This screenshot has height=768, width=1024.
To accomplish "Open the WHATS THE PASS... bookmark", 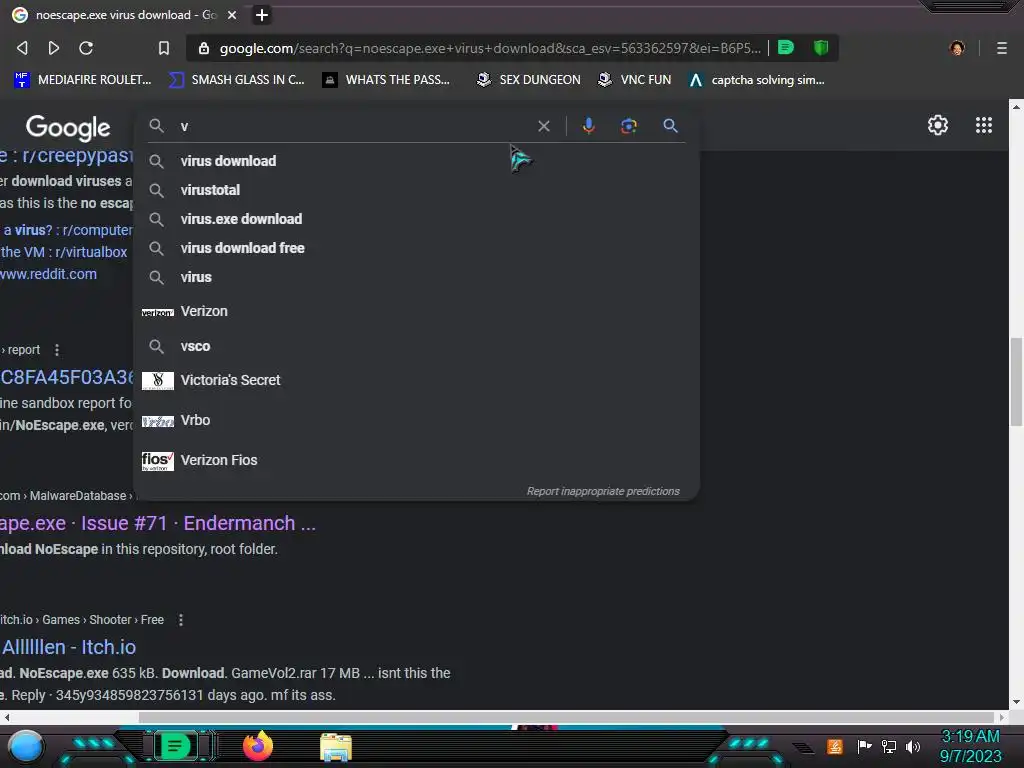I will coord(387,80).
